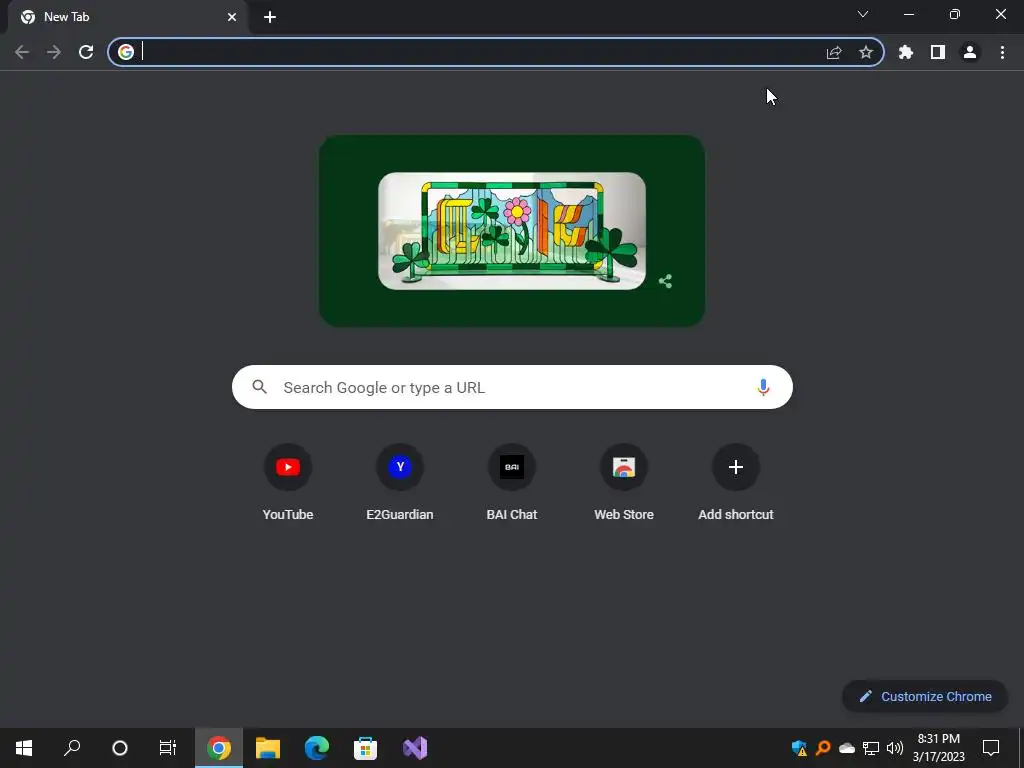
Task: Open the Extensions puzzle menu
Action: (x=906, y=52)
